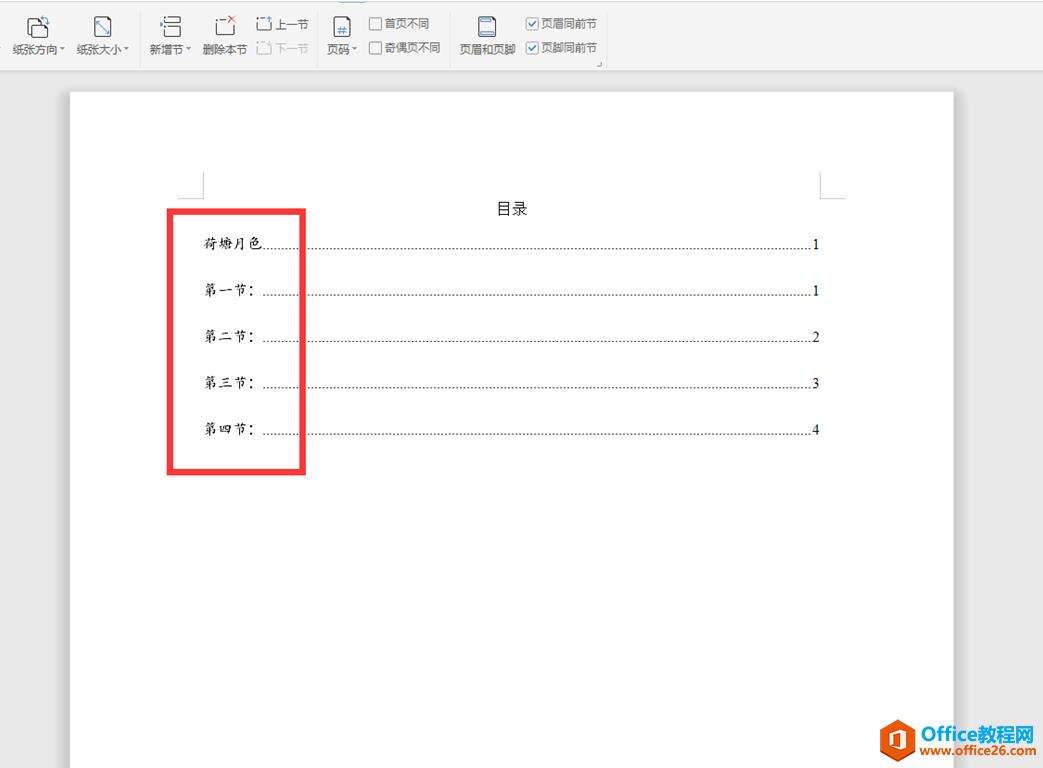The height and width of the screenshot is (768, 1043).
Task: Toggle the 首页不同 checkbox
Action: coord(375,24)
